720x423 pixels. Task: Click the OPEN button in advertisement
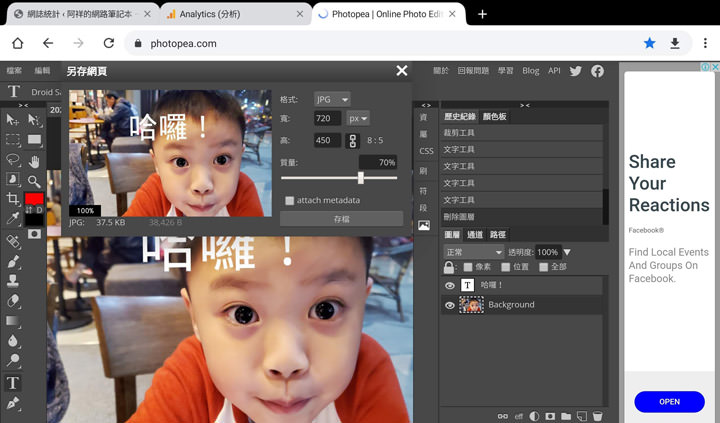[669, 402]
